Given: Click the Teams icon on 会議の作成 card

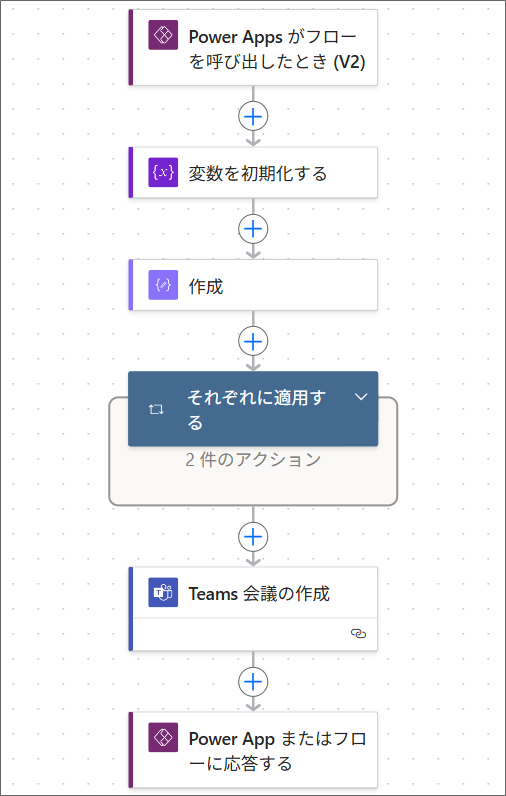Looking at the screenshot, I should pos(163,592).
